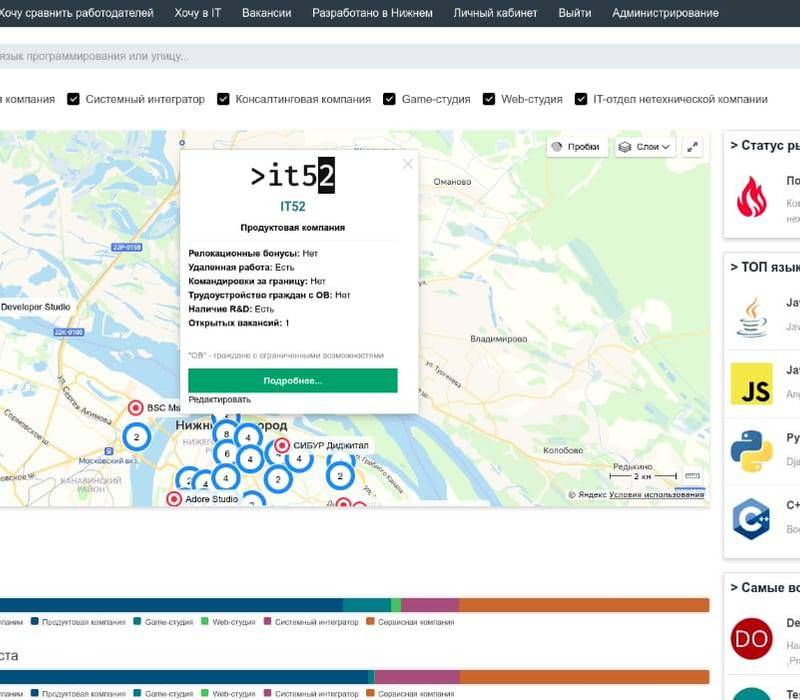This screenshot has width=800, height=700.
Task: Toggle Системный интегратор legend in first chart
Action: coord(311,622)
